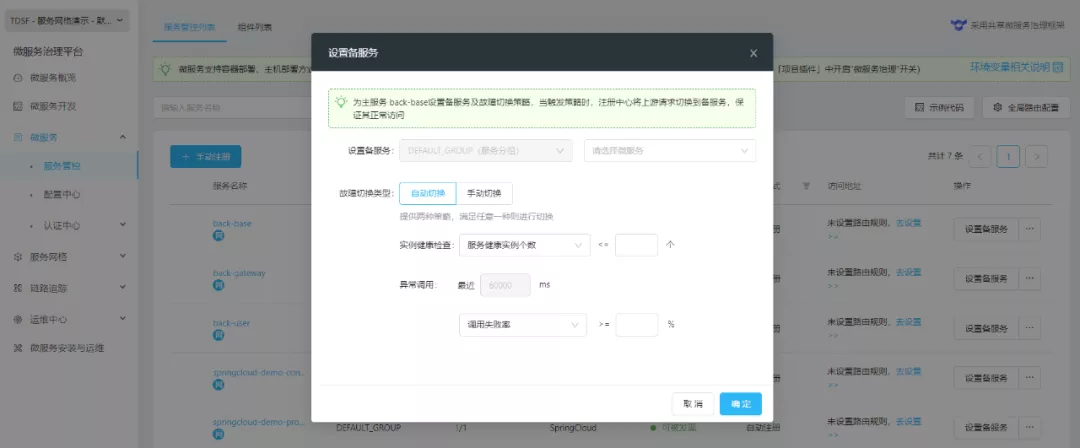Open the back-base service link
The height and width of the screenshot is (448, 1080).
pos(232,223)
